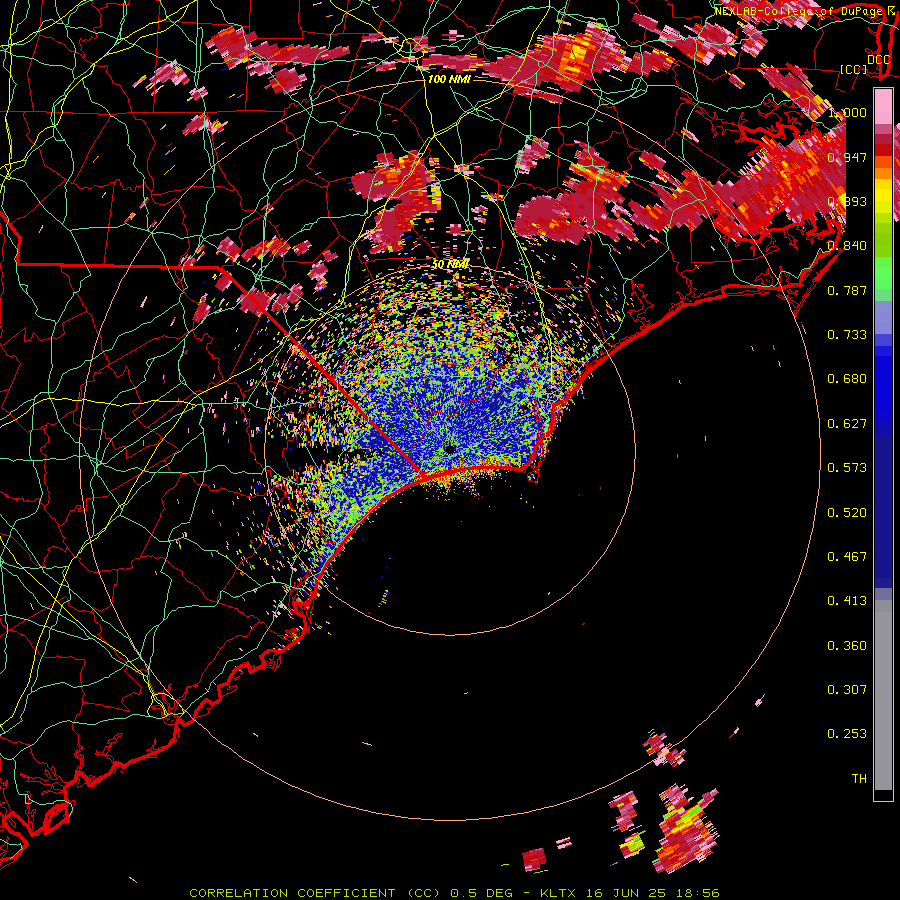This screenshot has width=900, height=900.
Task: Click the 0.680 legend value
Action: click(x=847, y=379)
